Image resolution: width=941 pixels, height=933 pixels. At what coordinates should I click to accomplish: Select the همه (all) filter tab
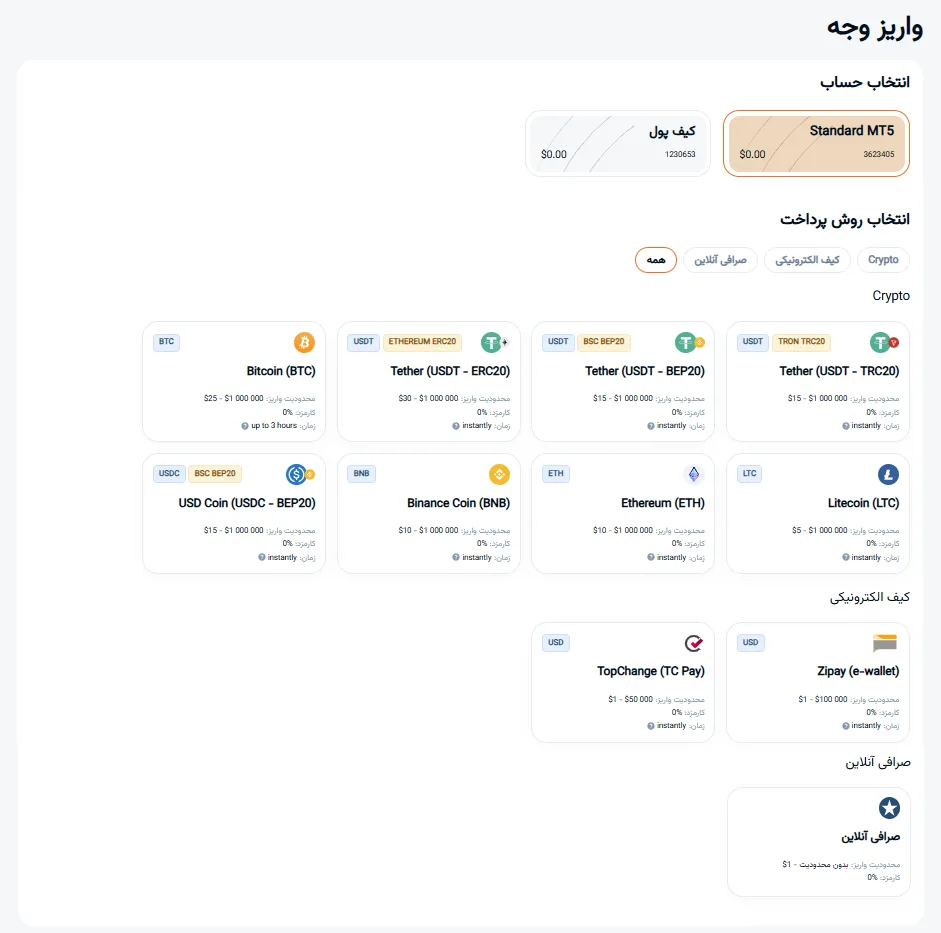(x=656, y=260)
